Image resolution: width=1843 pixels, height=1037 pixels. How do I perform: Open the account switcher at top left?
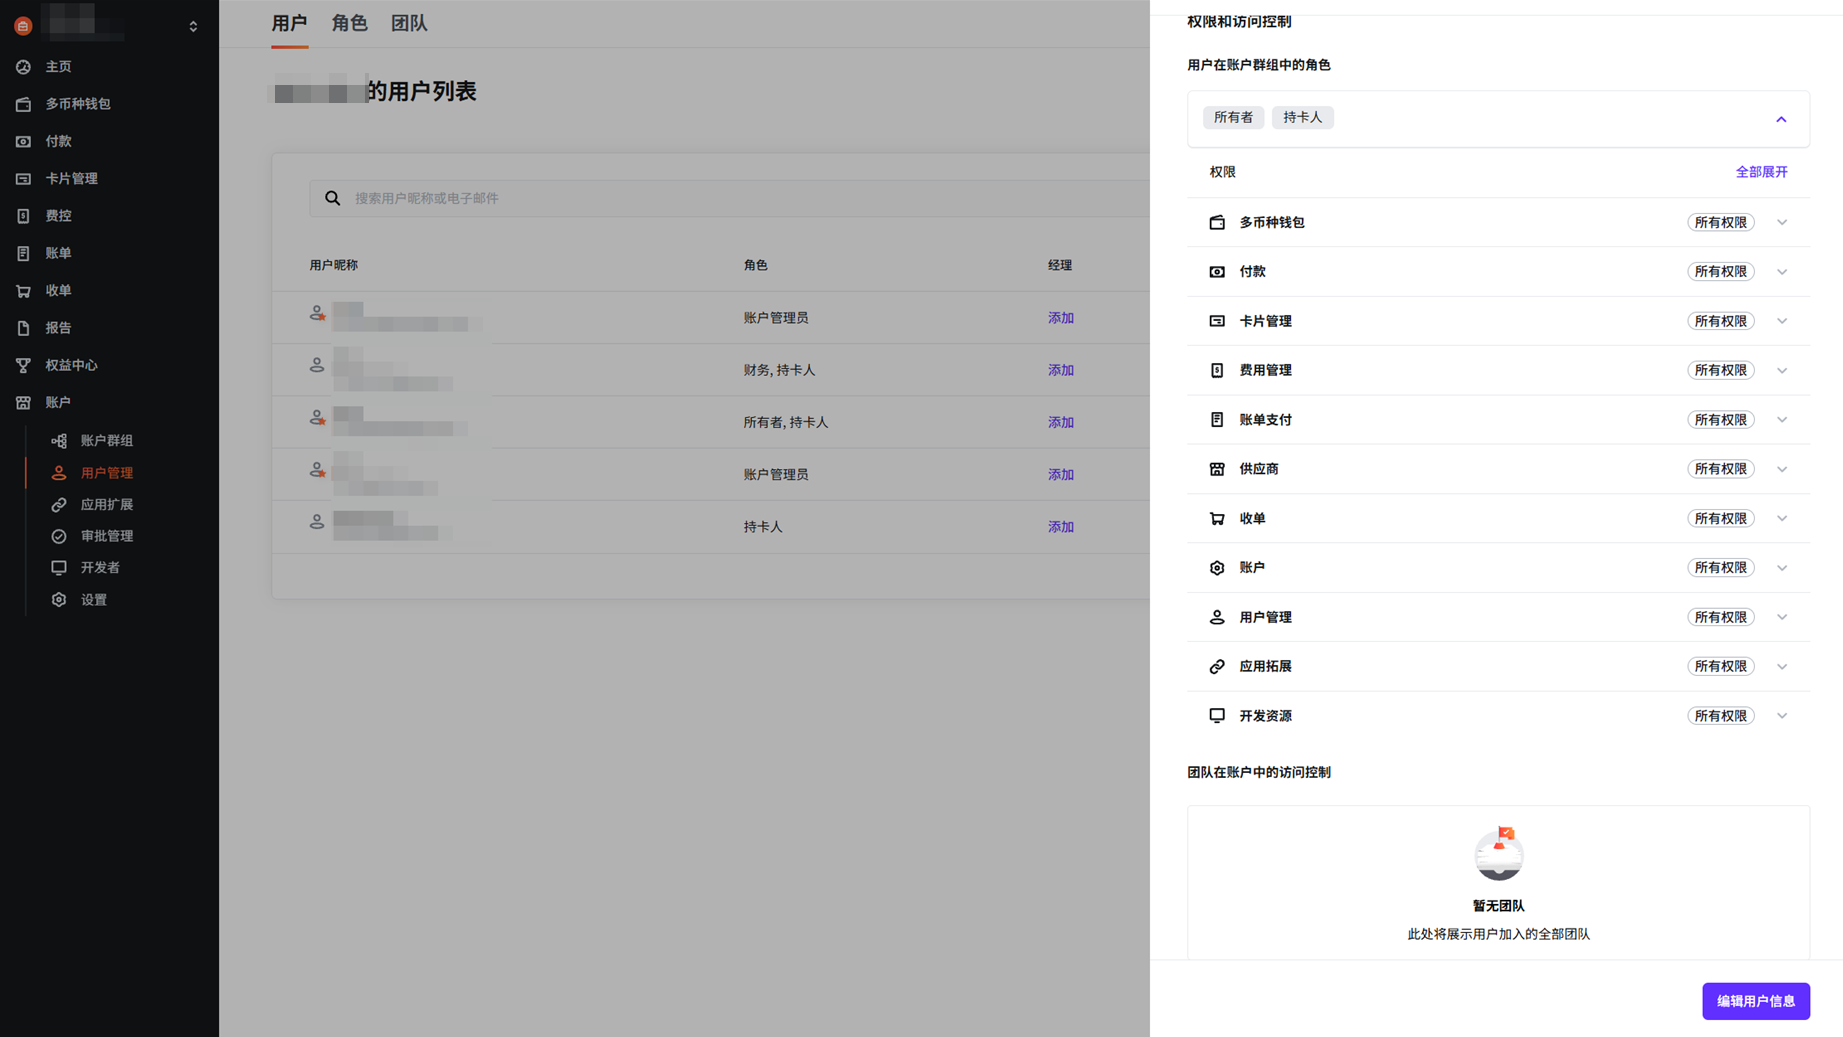point(193,26)
